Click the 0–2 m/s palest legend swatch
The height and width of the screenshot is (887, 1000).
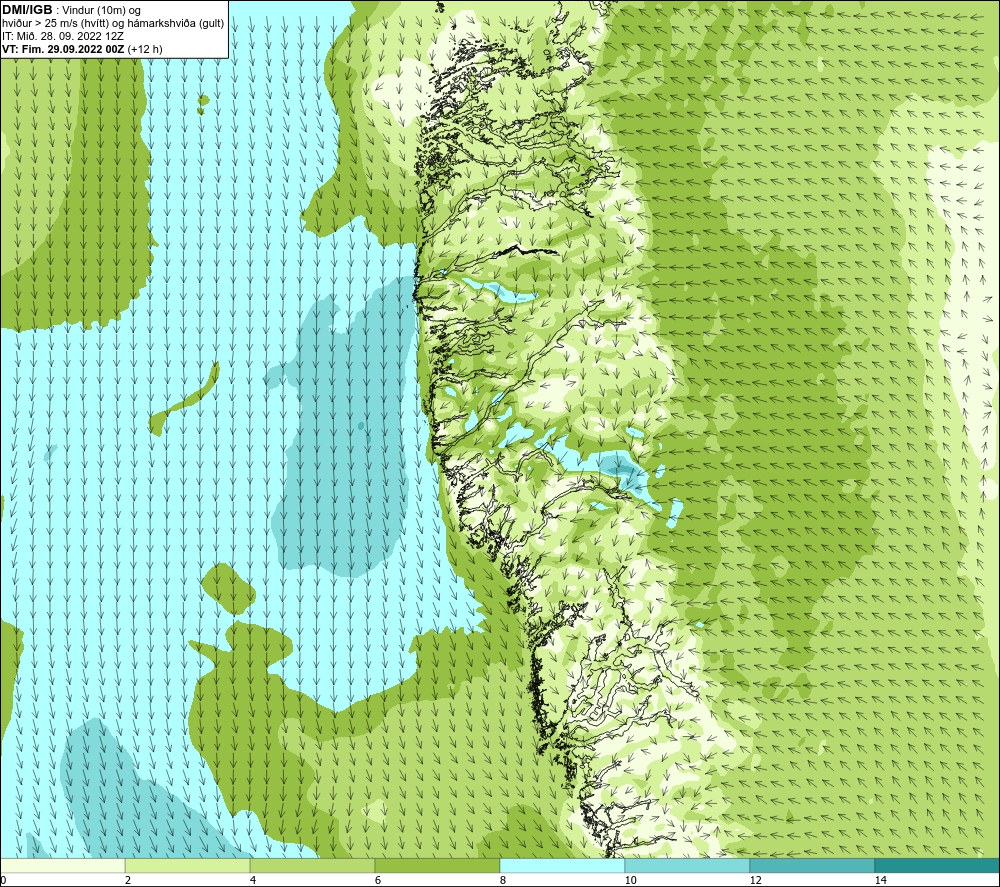coord(62,865)
